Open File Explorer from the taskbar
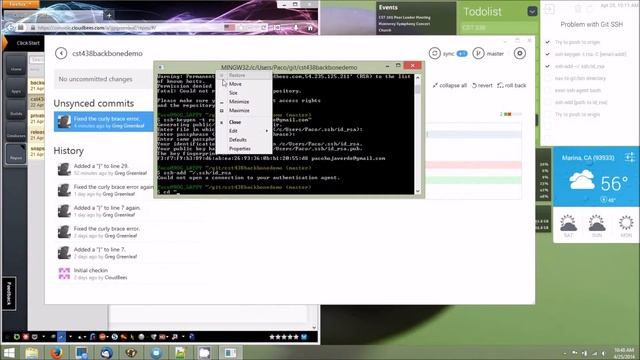This screenshot has height=360, width=640. (x=31, y=353)
